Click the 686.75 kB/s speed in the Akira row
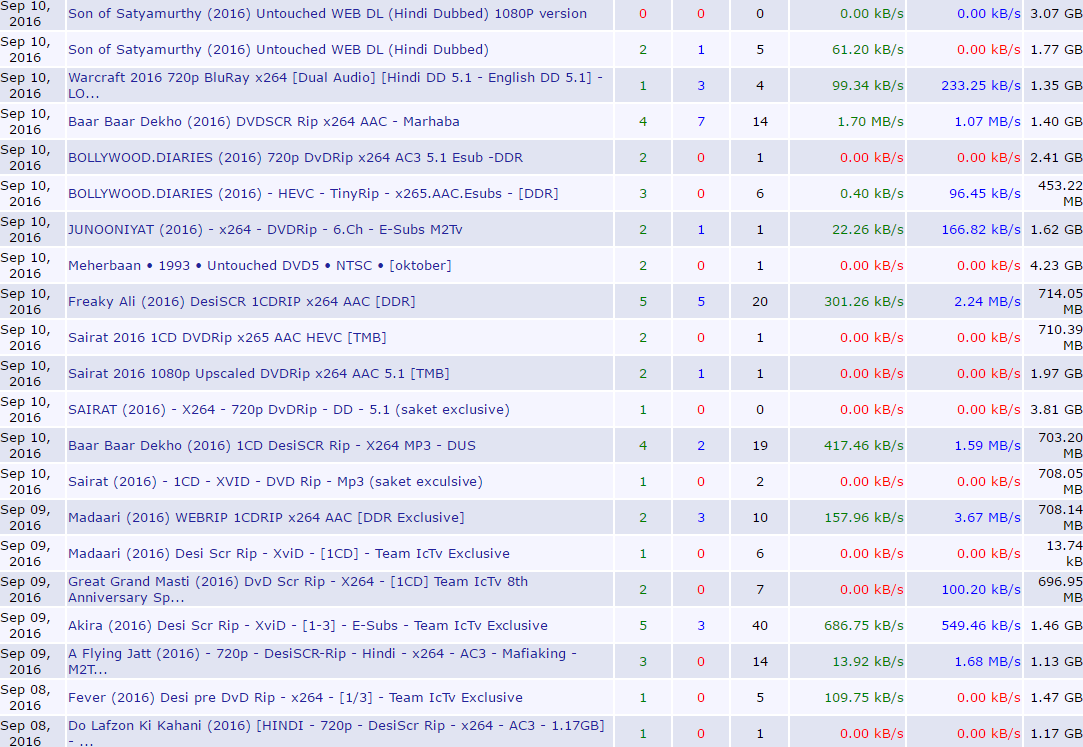This screenshot has height=747, width=1083. 864,625
